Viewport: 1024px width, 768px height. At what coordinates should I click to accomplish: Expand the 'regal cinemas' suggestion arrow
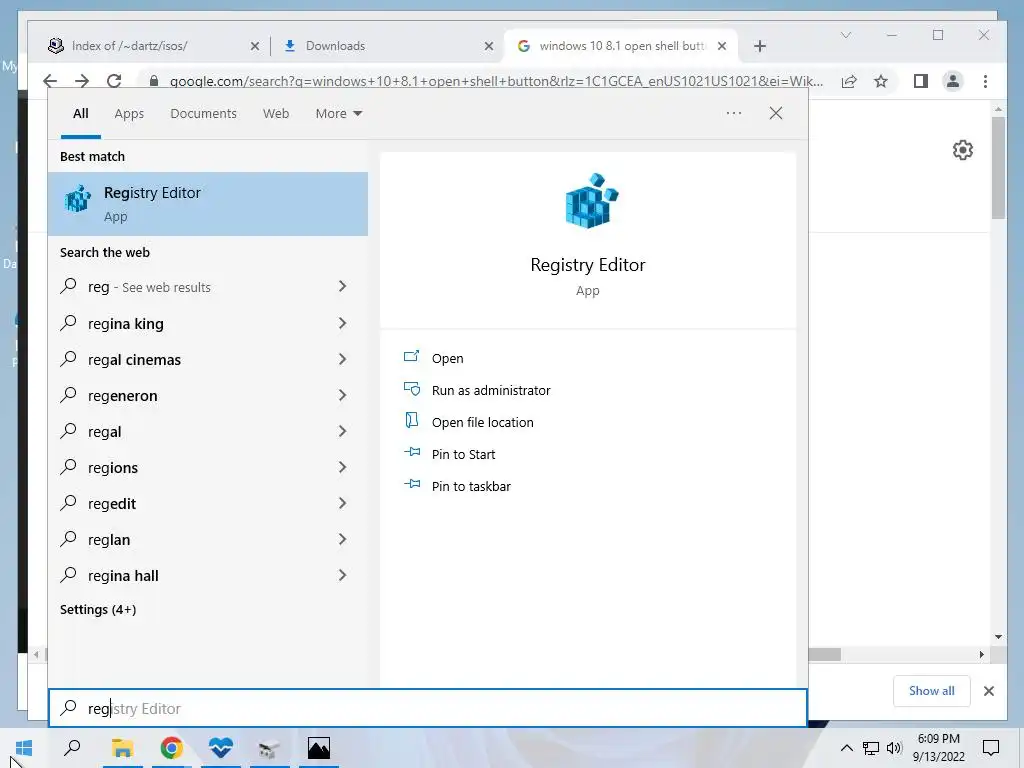click(x=342, y=359)
